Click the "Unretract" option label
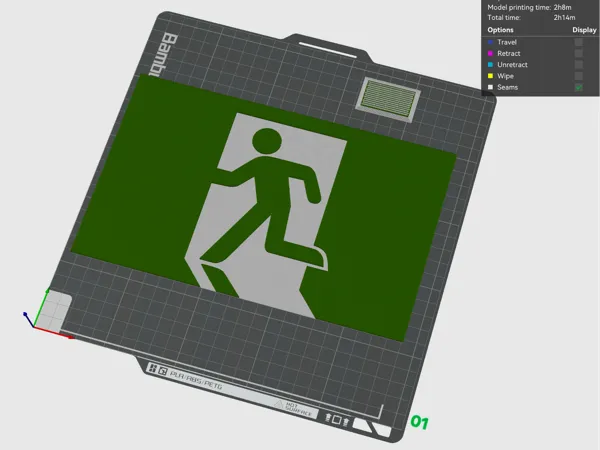Screen dimensions: 600x450 tap(512, 65)
